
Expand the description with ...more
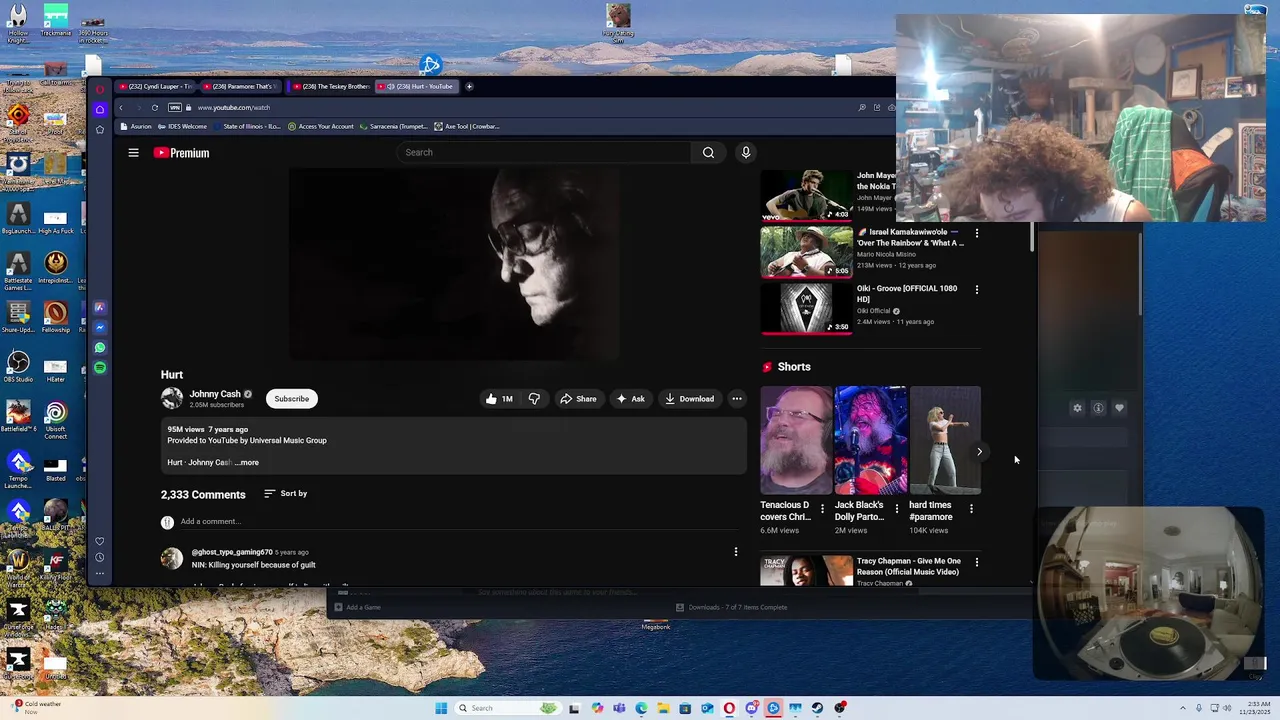tap(247, 463)
